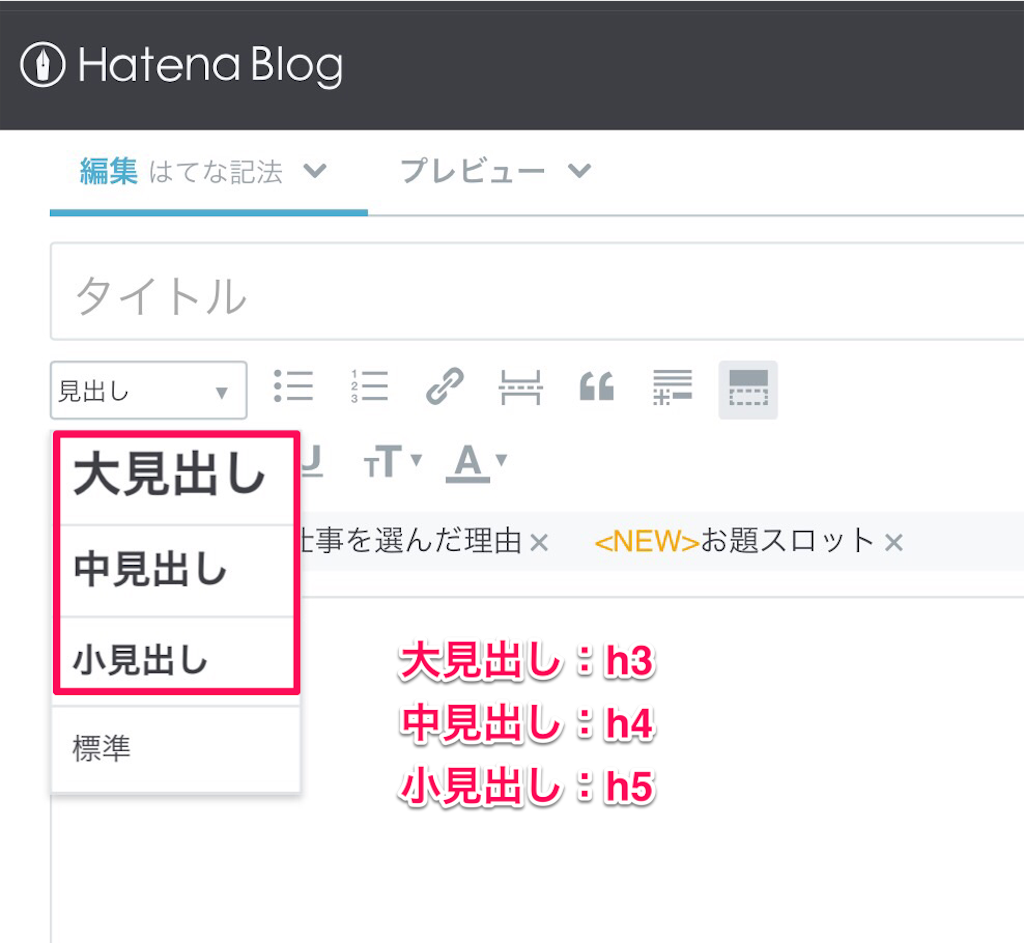Focus the タイトル input field
Image resolution: width=1024 pixels, height=943 pixels.
[x=537, y=292]
